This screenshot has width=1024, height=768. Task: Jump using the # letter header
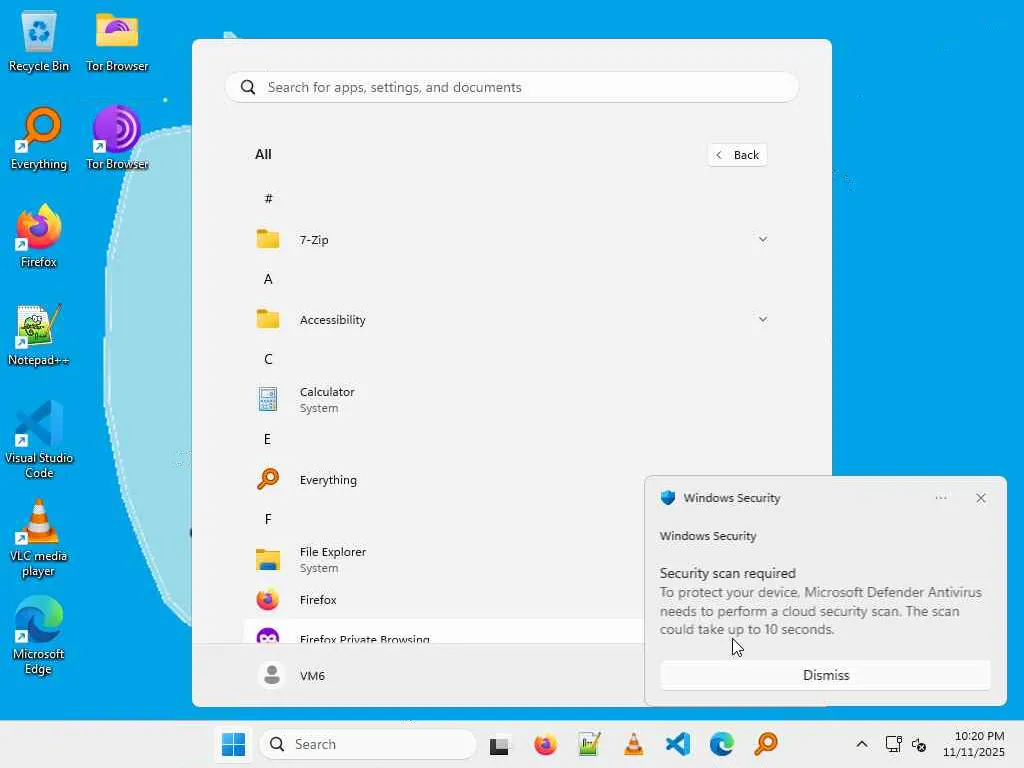[x=268, y=199]
